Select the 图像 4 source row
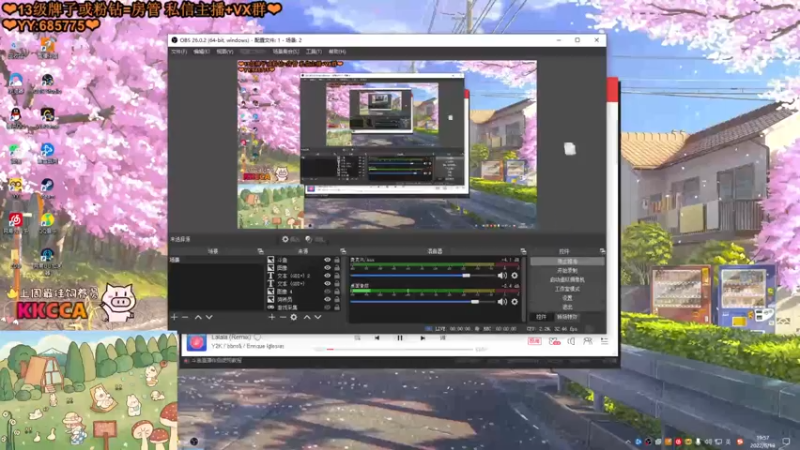 tap(304, 291)
